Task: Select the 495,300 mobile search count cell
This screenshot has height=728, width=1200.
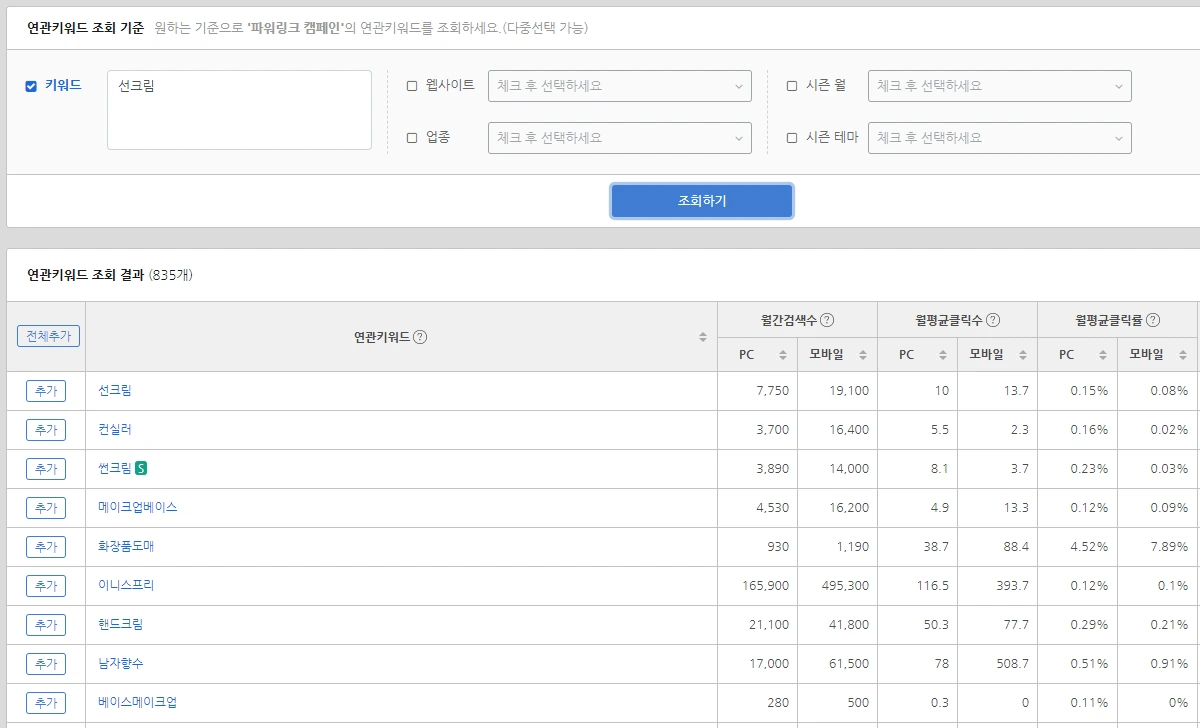Action: pyautogui.click(x=838, y=586)
